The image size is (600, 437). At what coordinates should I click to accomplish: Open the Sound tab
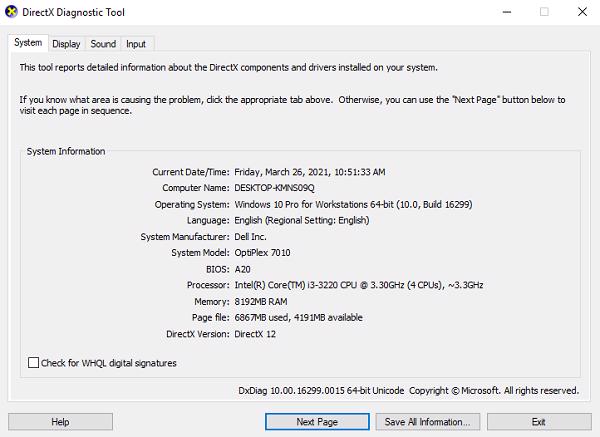(103, 44)
